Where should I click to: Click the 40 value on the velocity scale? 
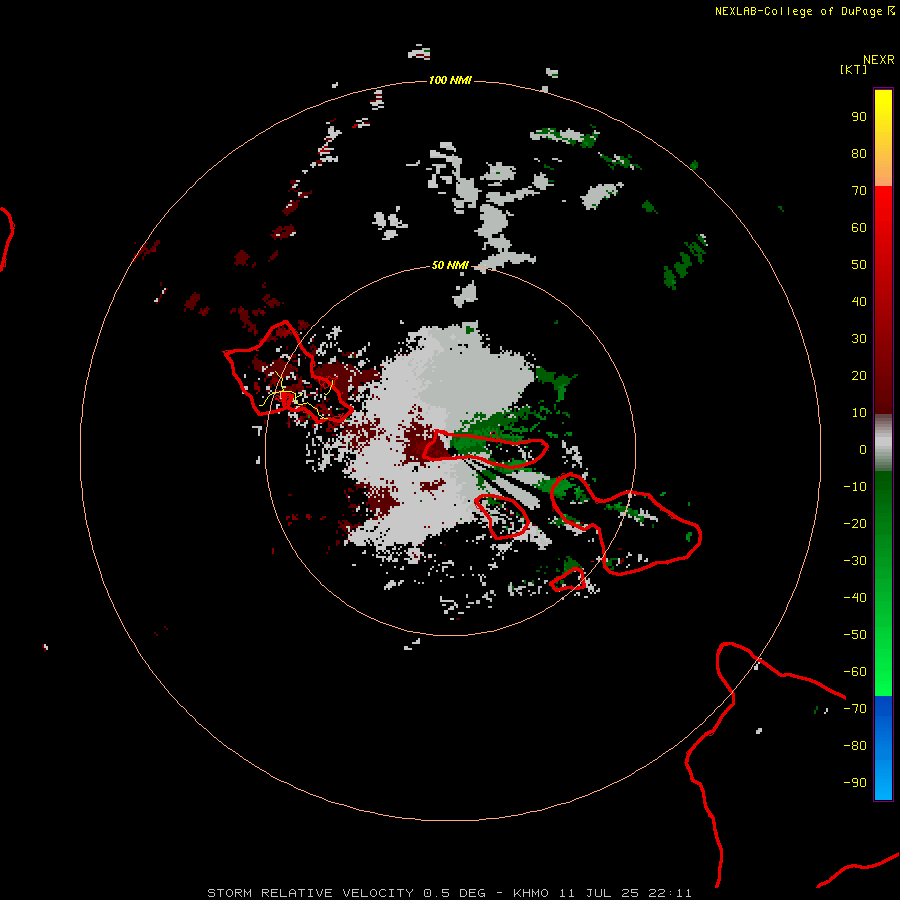(859, 302)
